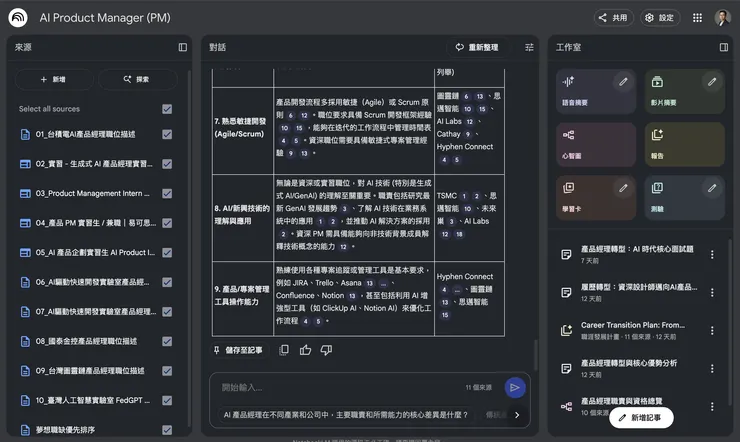Click 儲存至記事 to save note

(238, 350)
